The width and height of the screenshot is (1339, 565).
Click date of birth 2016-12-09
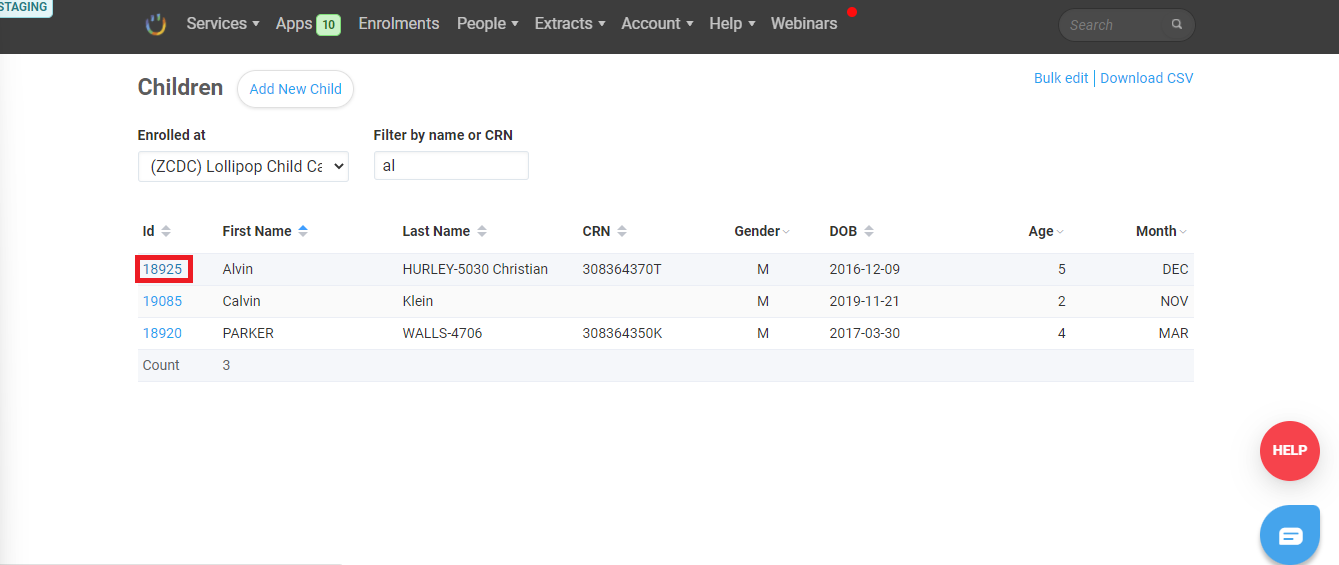(x=865, y=269)
